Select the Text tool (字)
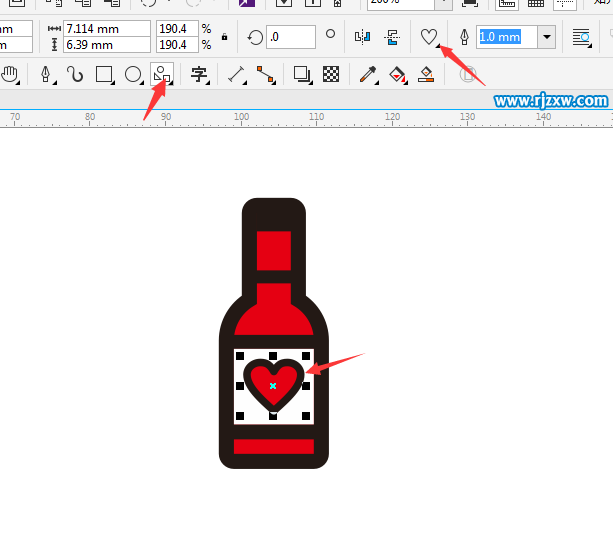 pos(199,74)
